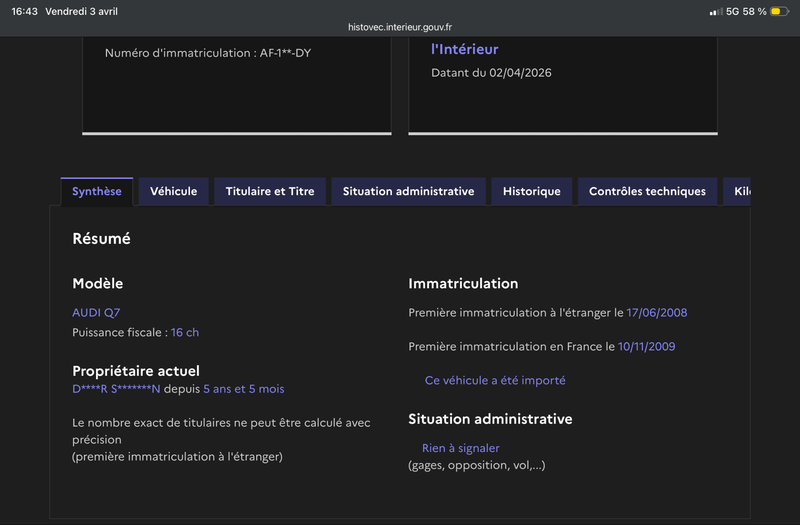Tap the cellular signal bars icon
The image size is (800, 525).
coord(715,11)
